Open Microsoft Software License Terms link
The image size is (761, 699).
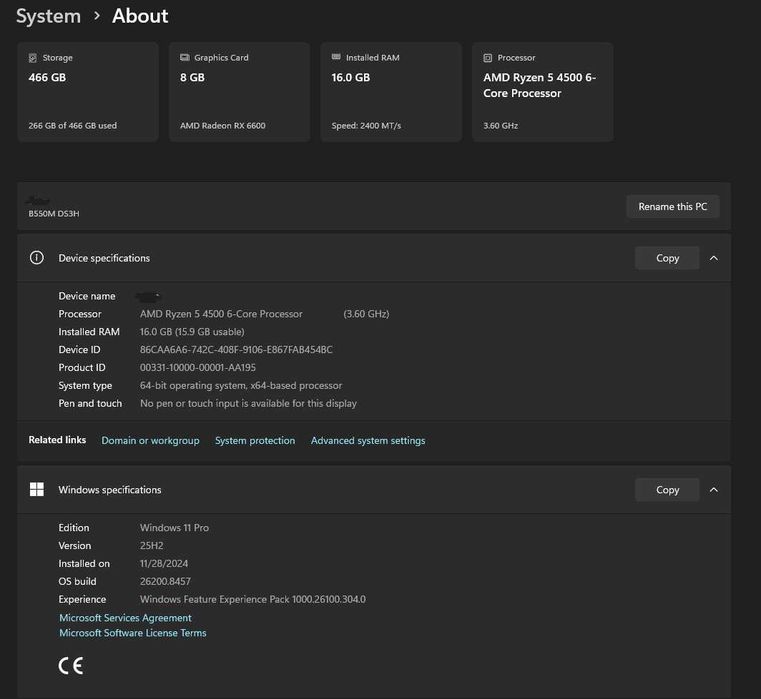[x=132, y=633]
